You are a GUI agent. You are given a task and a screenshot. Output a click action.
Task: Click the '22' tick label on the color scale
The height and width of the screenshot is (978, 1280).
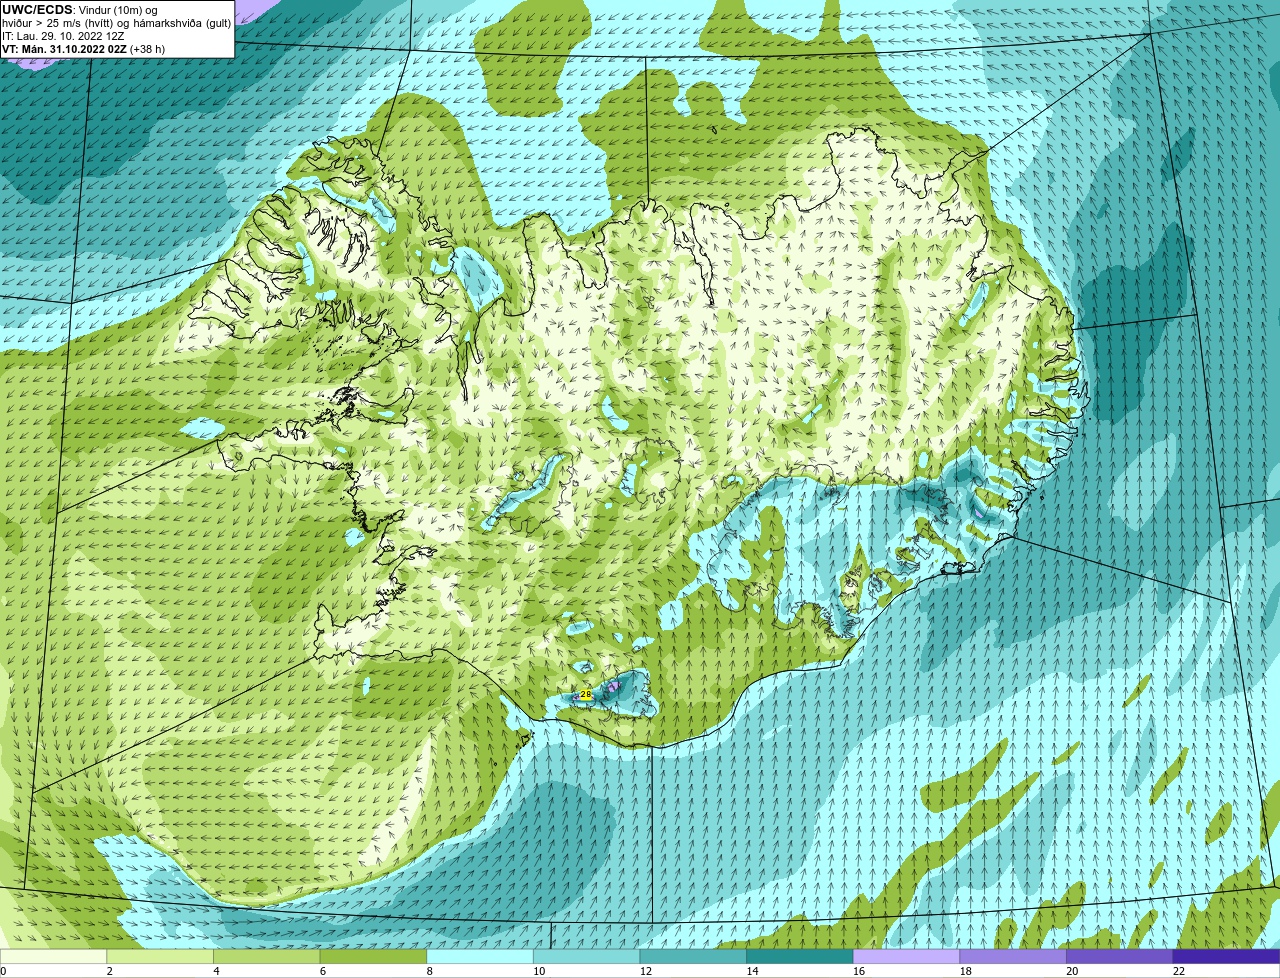[1178, 971]
